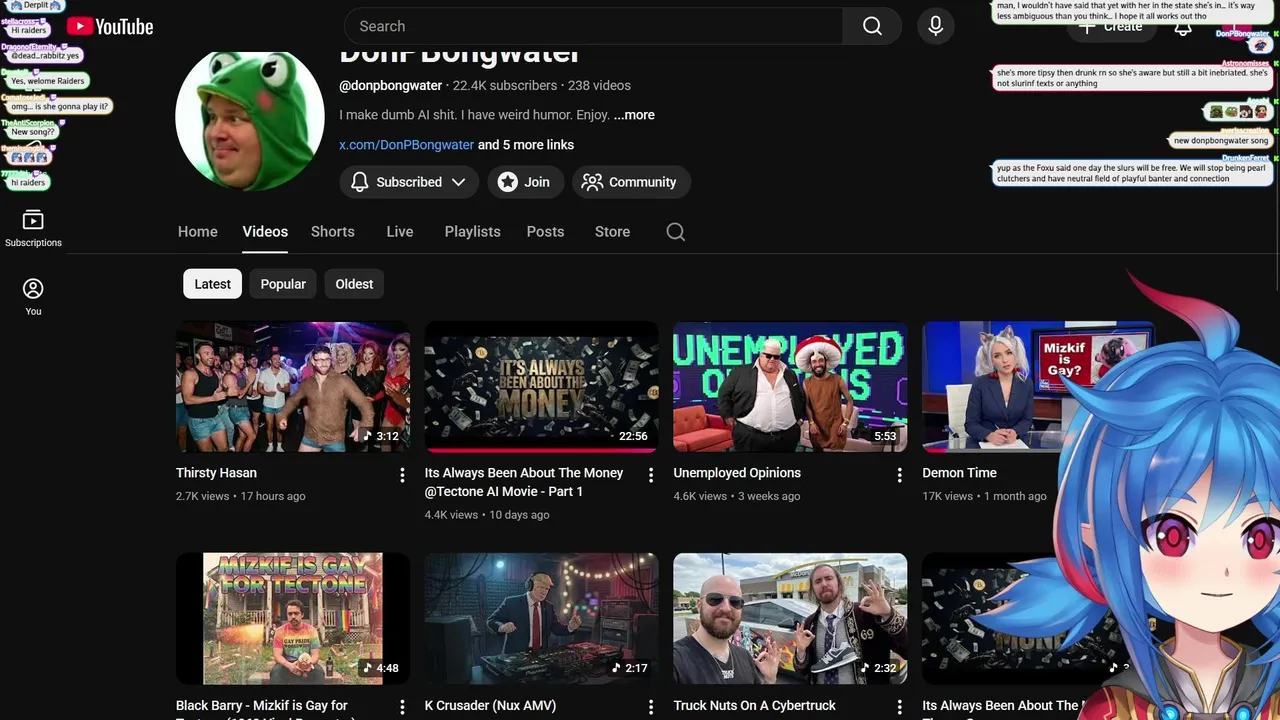Open options menu for Thirsty Hasan

[402, 475]
